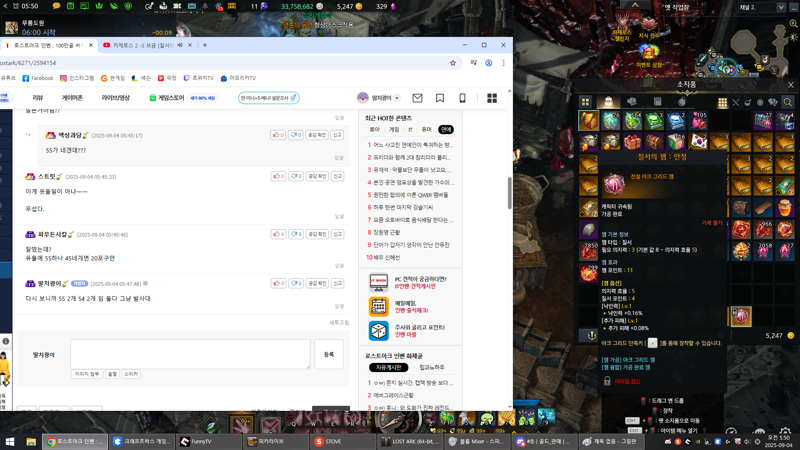800x450 pixels.
Task: Switch to STOVE taskbar window
Action: pos(342,441)
